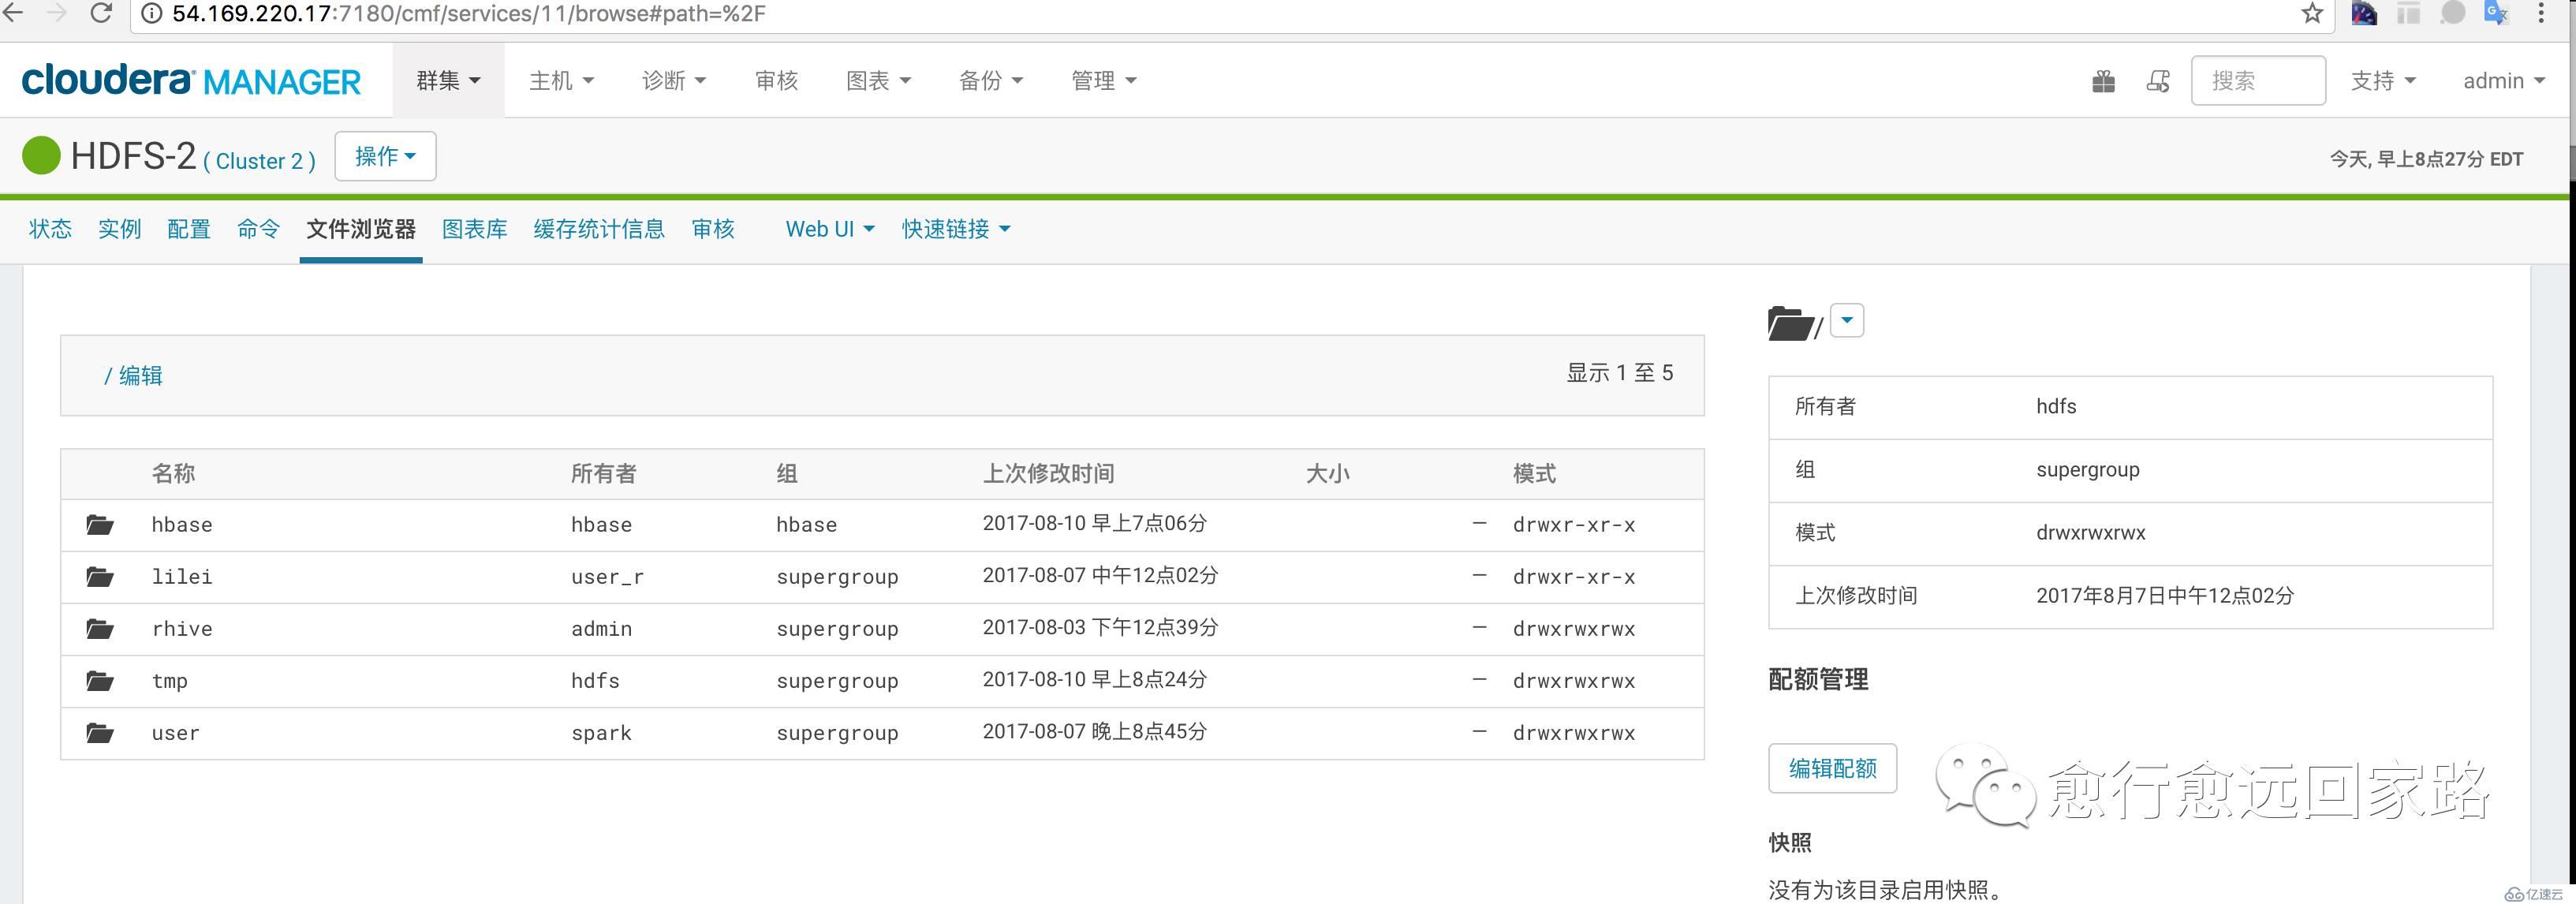The image size is (2576, 904).
Task: Switch to the 图表库 tab
Action: click(x=475, y=229)
